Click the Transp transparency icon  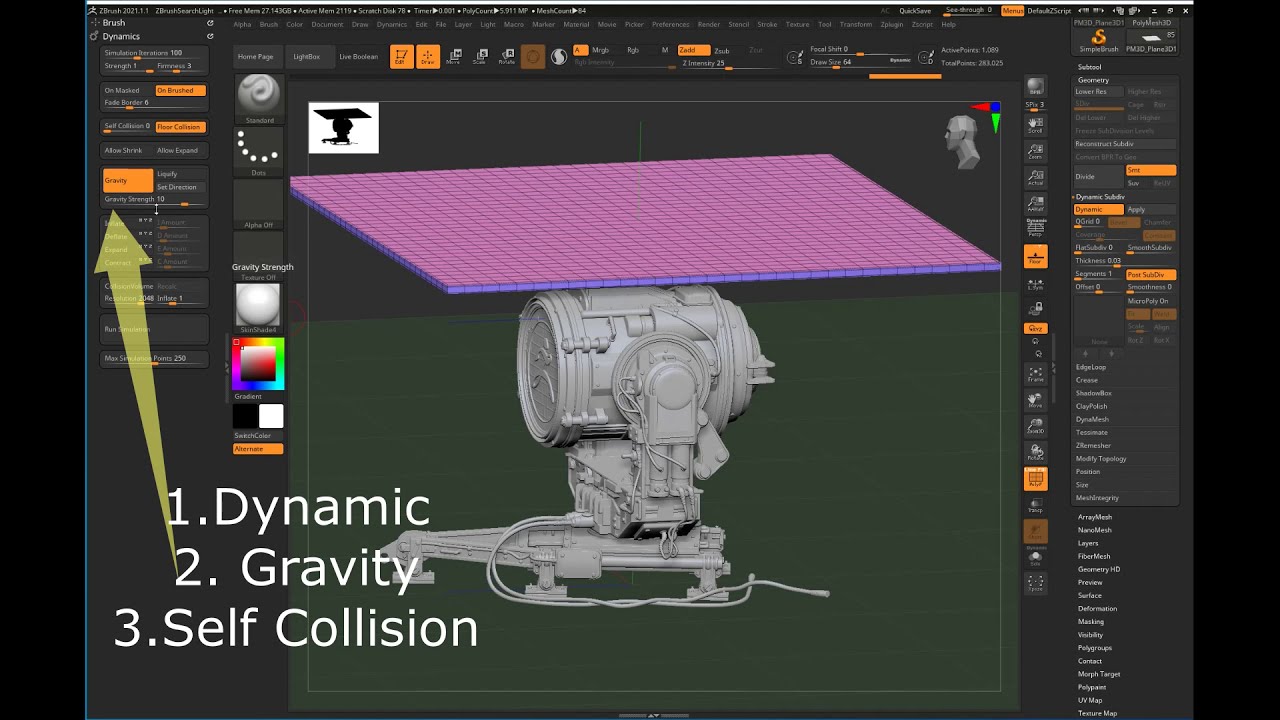[x=1035, y=505]
